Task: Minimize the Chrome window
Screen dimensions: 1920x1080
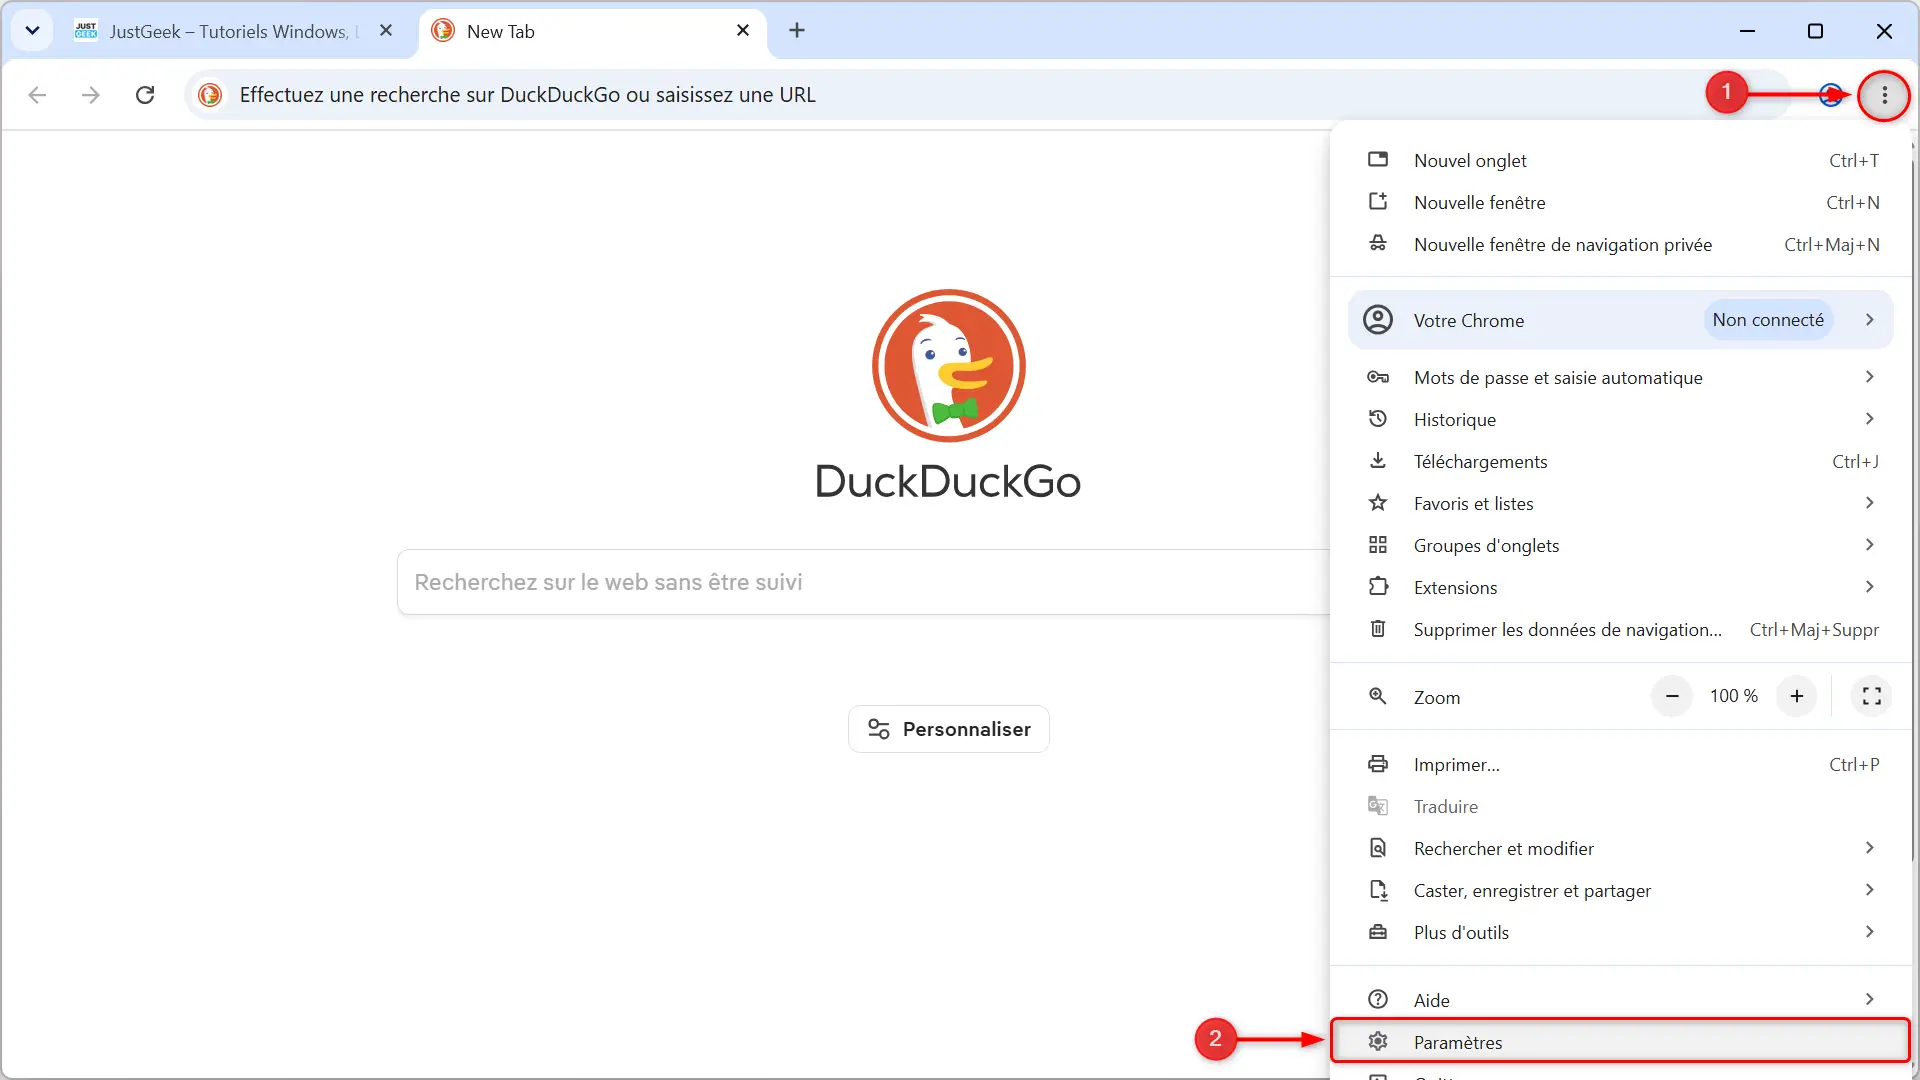Action: point(1747,31)
